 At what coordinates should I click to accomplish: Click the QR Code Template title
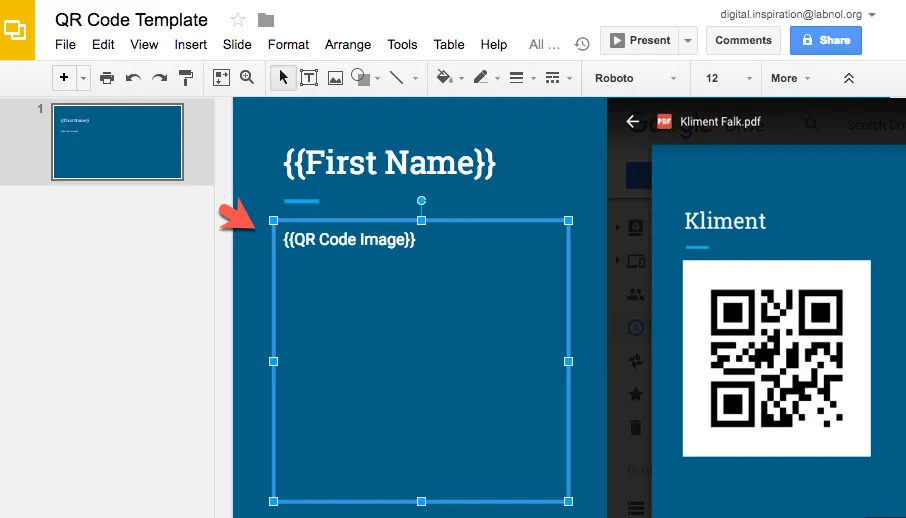[x=131, y=20]
